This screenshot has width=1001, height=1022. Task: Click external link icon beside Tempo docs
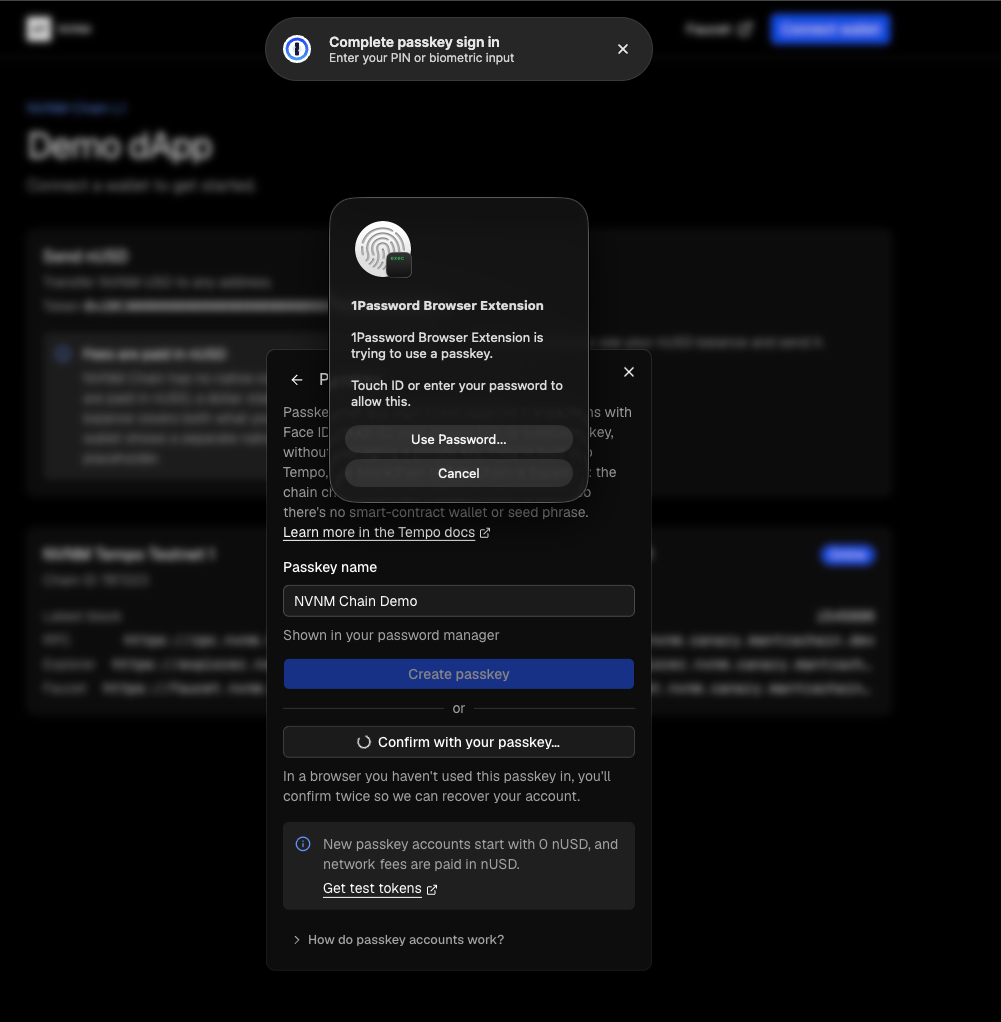click(x=485, y=533)
